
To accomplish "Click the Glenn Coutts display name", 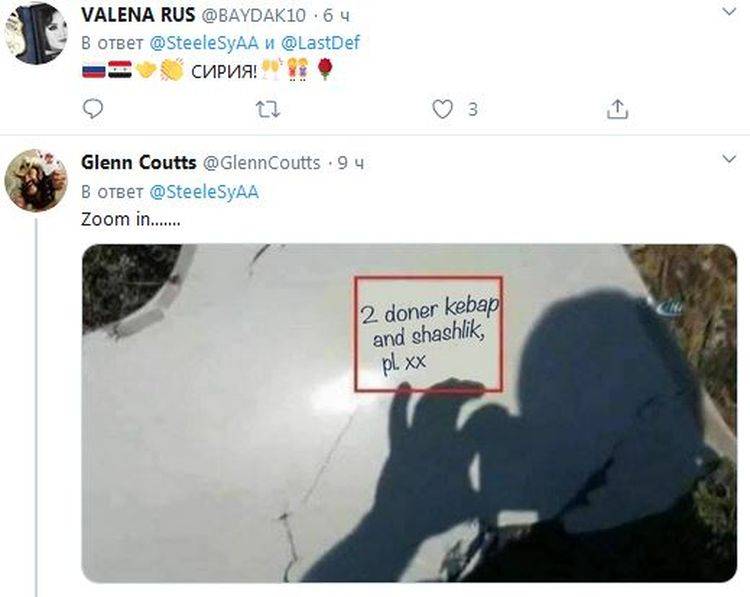I will point(139,163).
